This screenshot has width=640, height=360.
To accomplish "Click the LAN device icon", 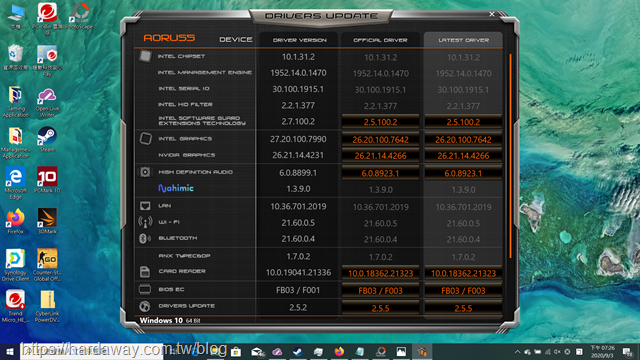I will (145, 206).
